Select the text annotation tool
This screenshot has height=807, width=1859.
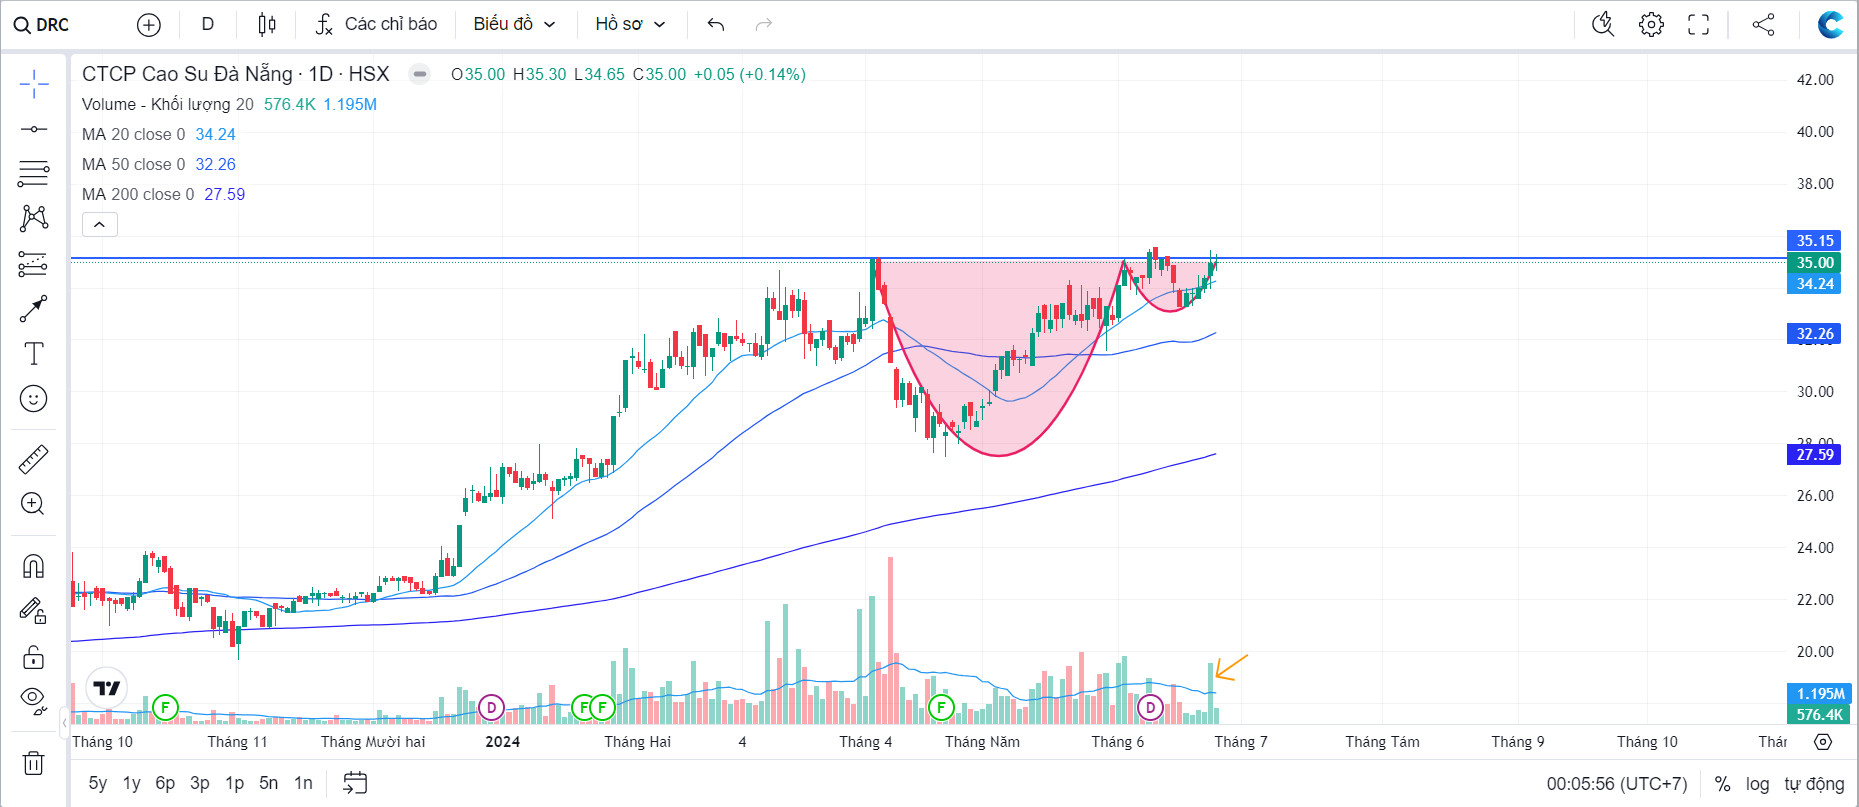(33, 354)
